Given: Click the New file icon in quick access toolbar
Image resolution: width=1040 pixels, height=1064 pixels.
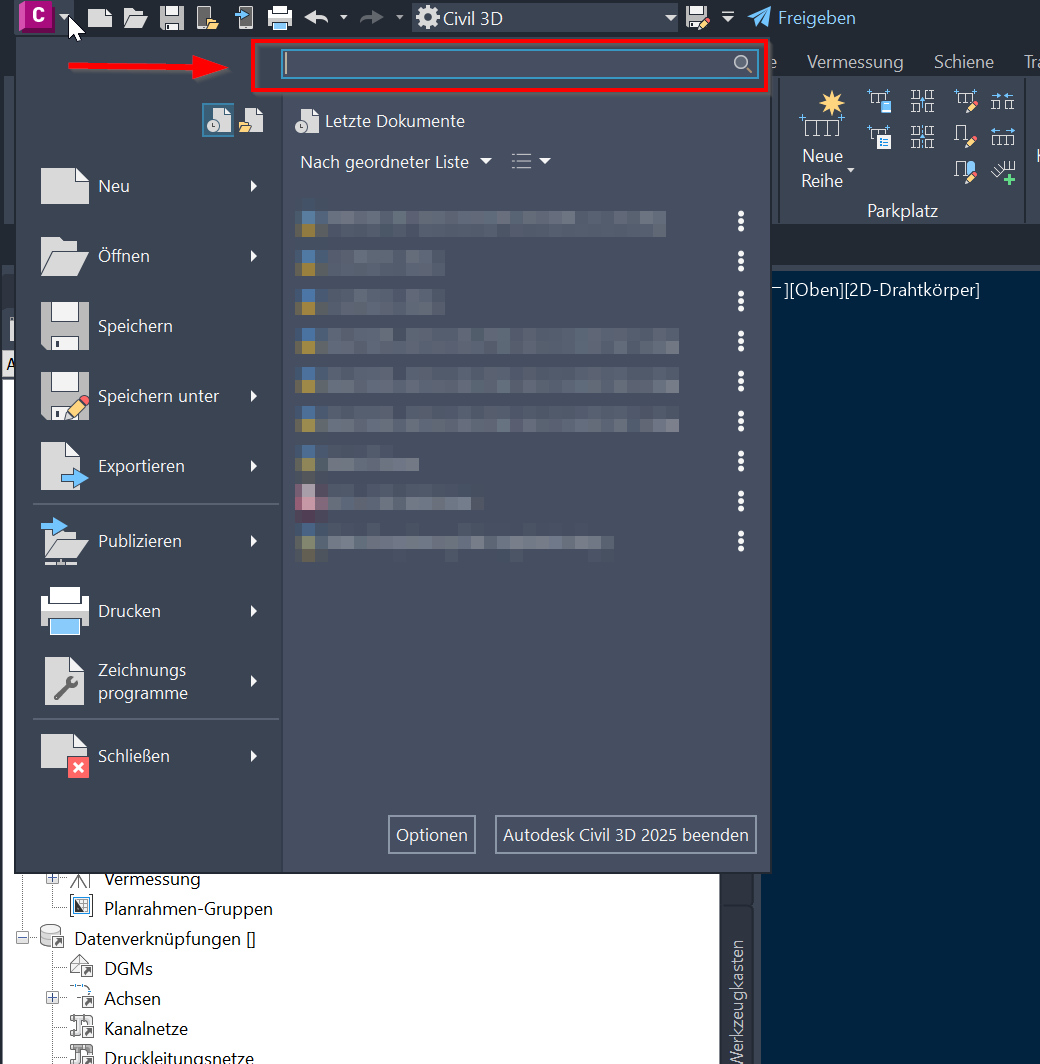Looking at the screenshot, I should click(x=100, y=18).
